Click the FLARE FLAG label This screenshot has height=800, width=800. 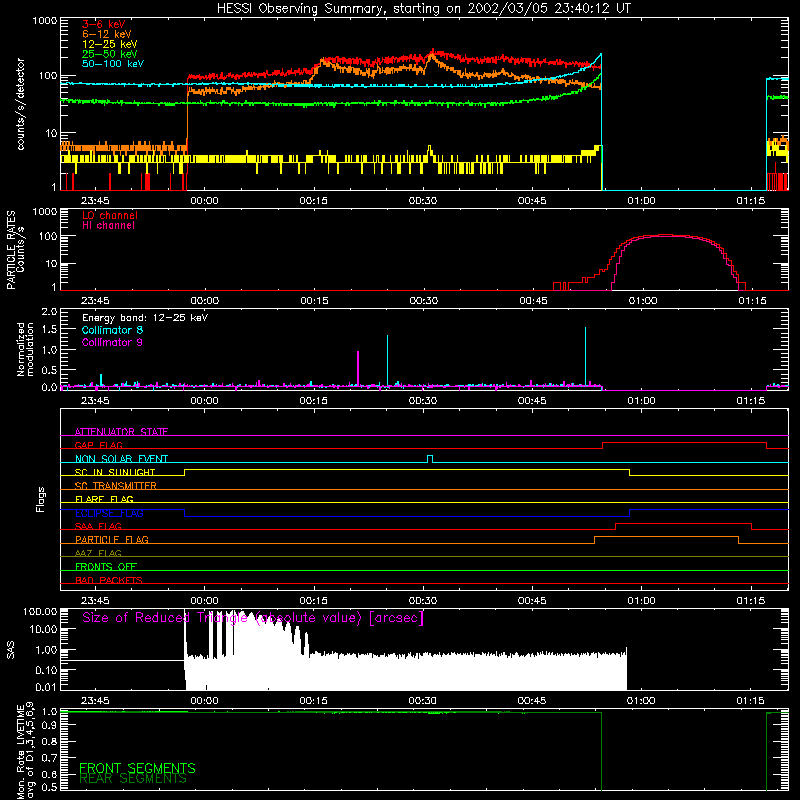tap(104, 499)
